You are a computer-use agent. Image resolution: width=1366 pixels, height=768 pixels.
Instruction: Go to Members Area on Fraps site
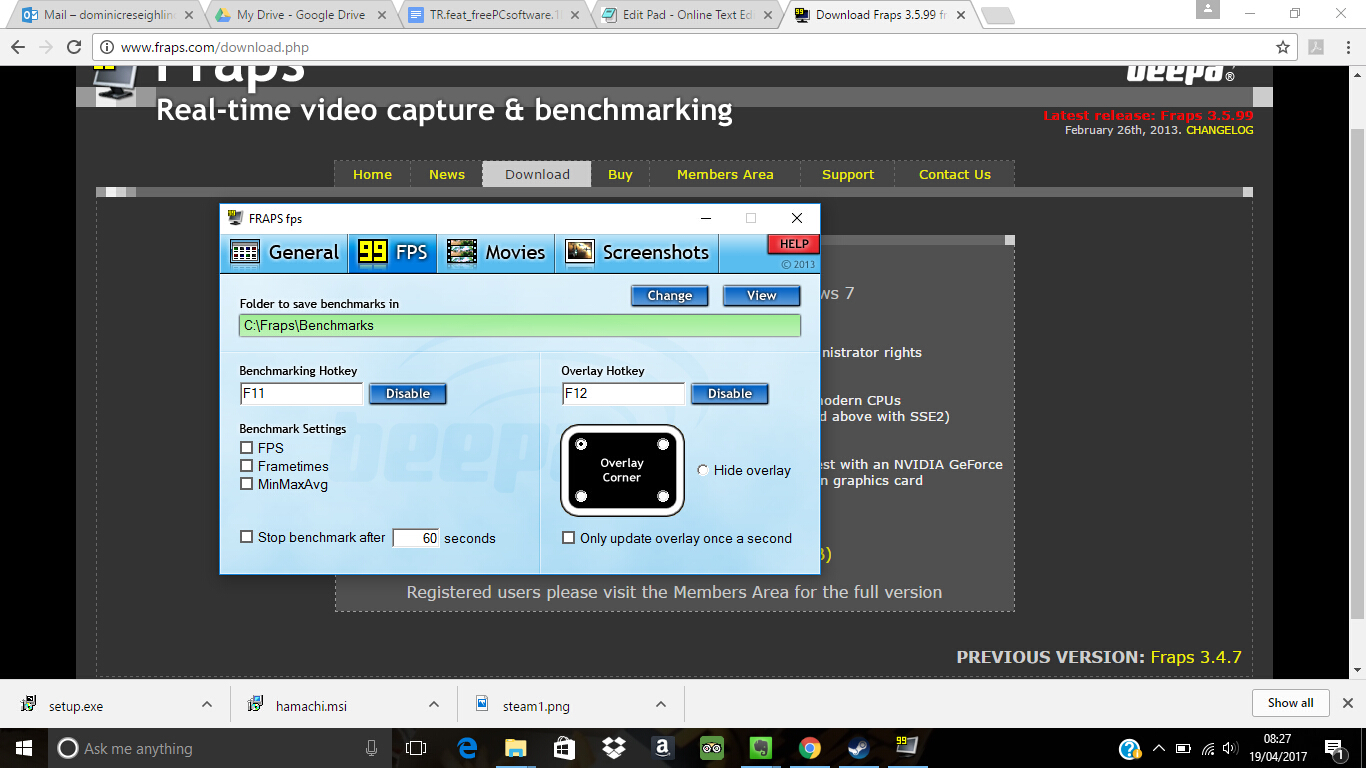click(725, 174)
